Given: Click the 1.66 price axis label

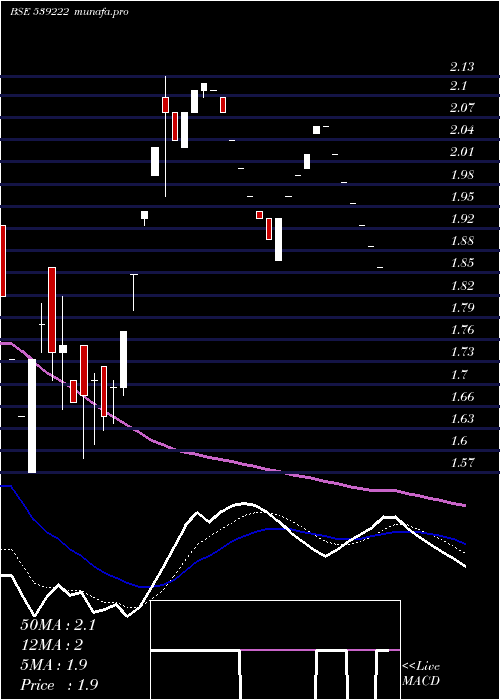Looking at the screenshot, I should pyautogui.click(x=462, y=396).
